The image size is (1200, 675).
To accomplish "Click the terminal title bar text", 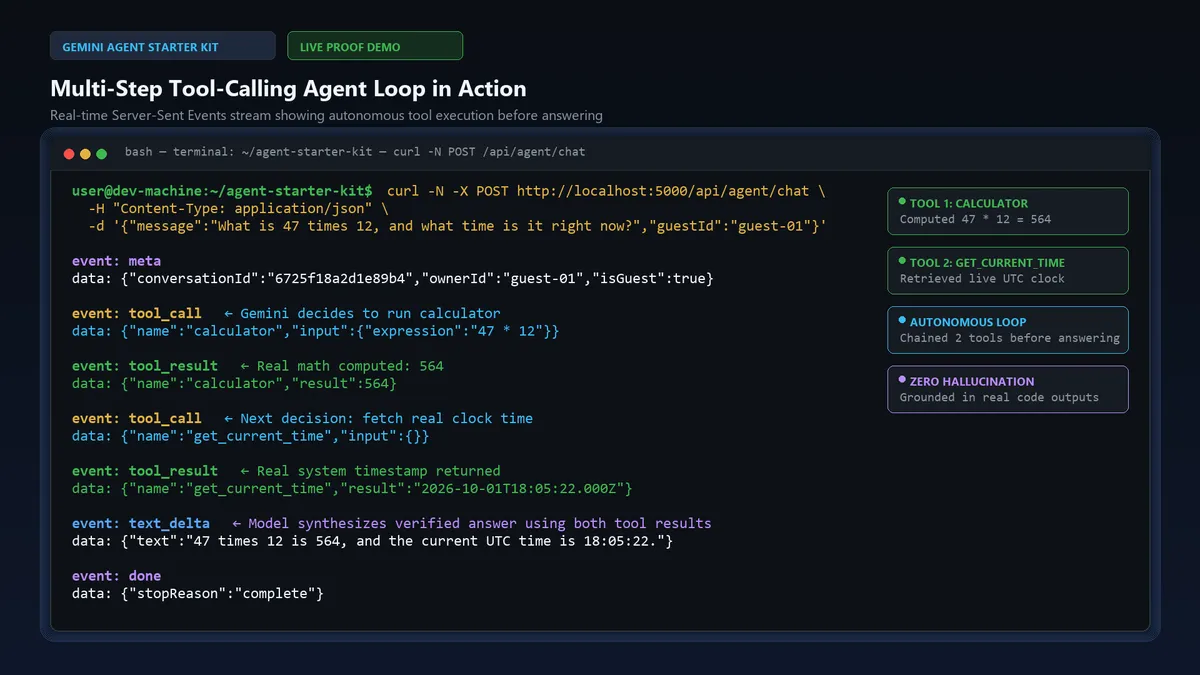I will 355,152.
